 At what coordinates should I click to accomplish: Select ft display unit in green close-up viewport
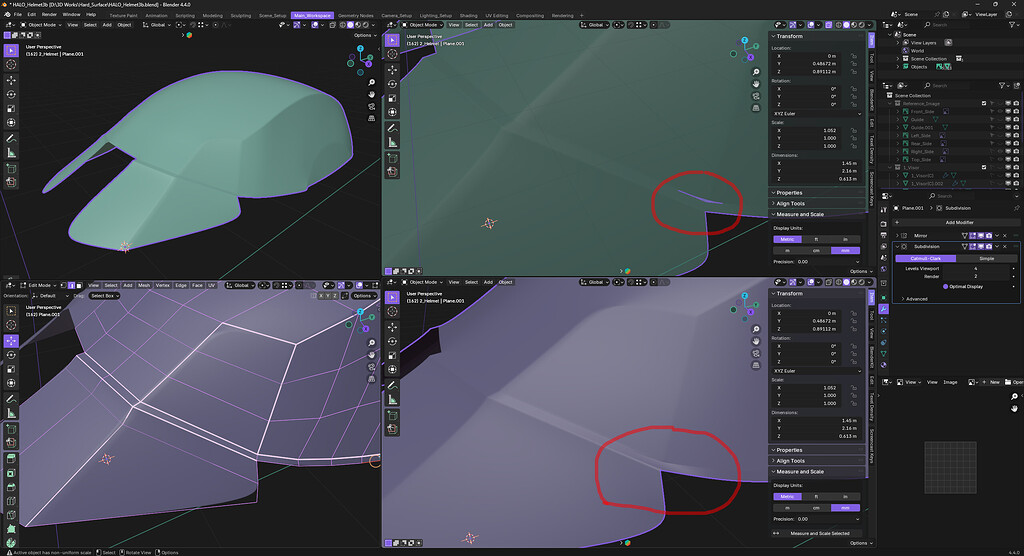[816, 239]
